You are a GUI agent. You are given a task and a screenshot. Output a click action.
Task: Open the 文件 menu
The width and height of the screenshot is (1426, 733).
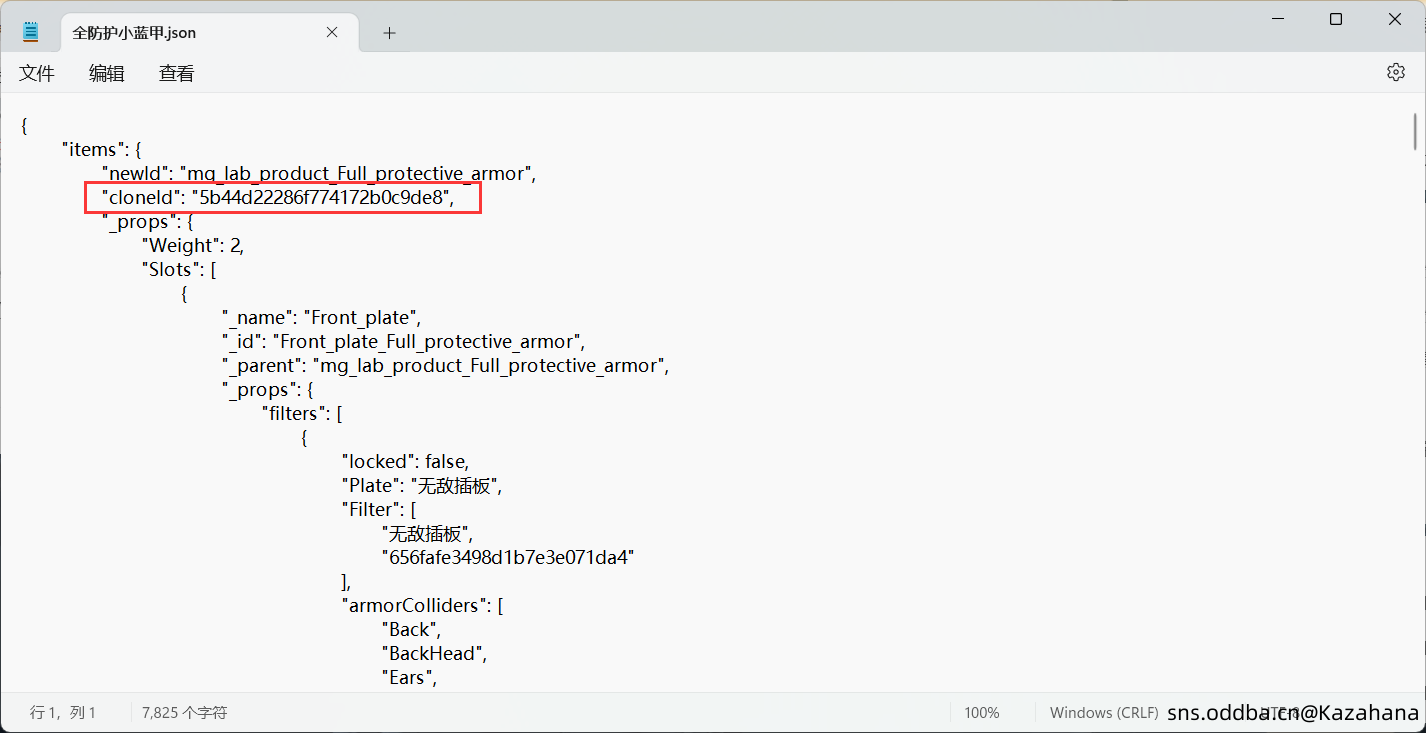coord(37,73)
